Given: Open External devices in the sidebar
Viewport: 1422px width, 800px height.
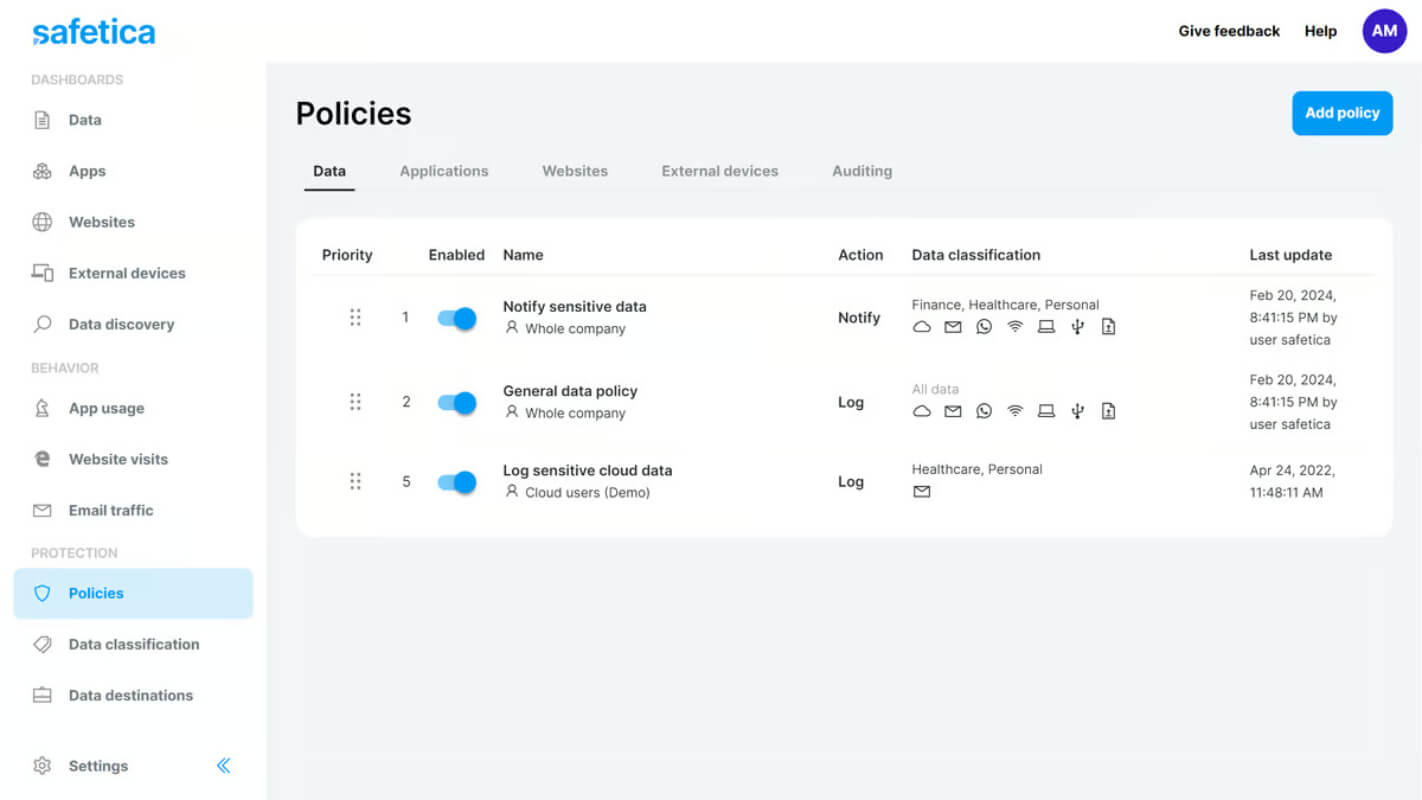Looking at the screenshot, I should 126,273.
